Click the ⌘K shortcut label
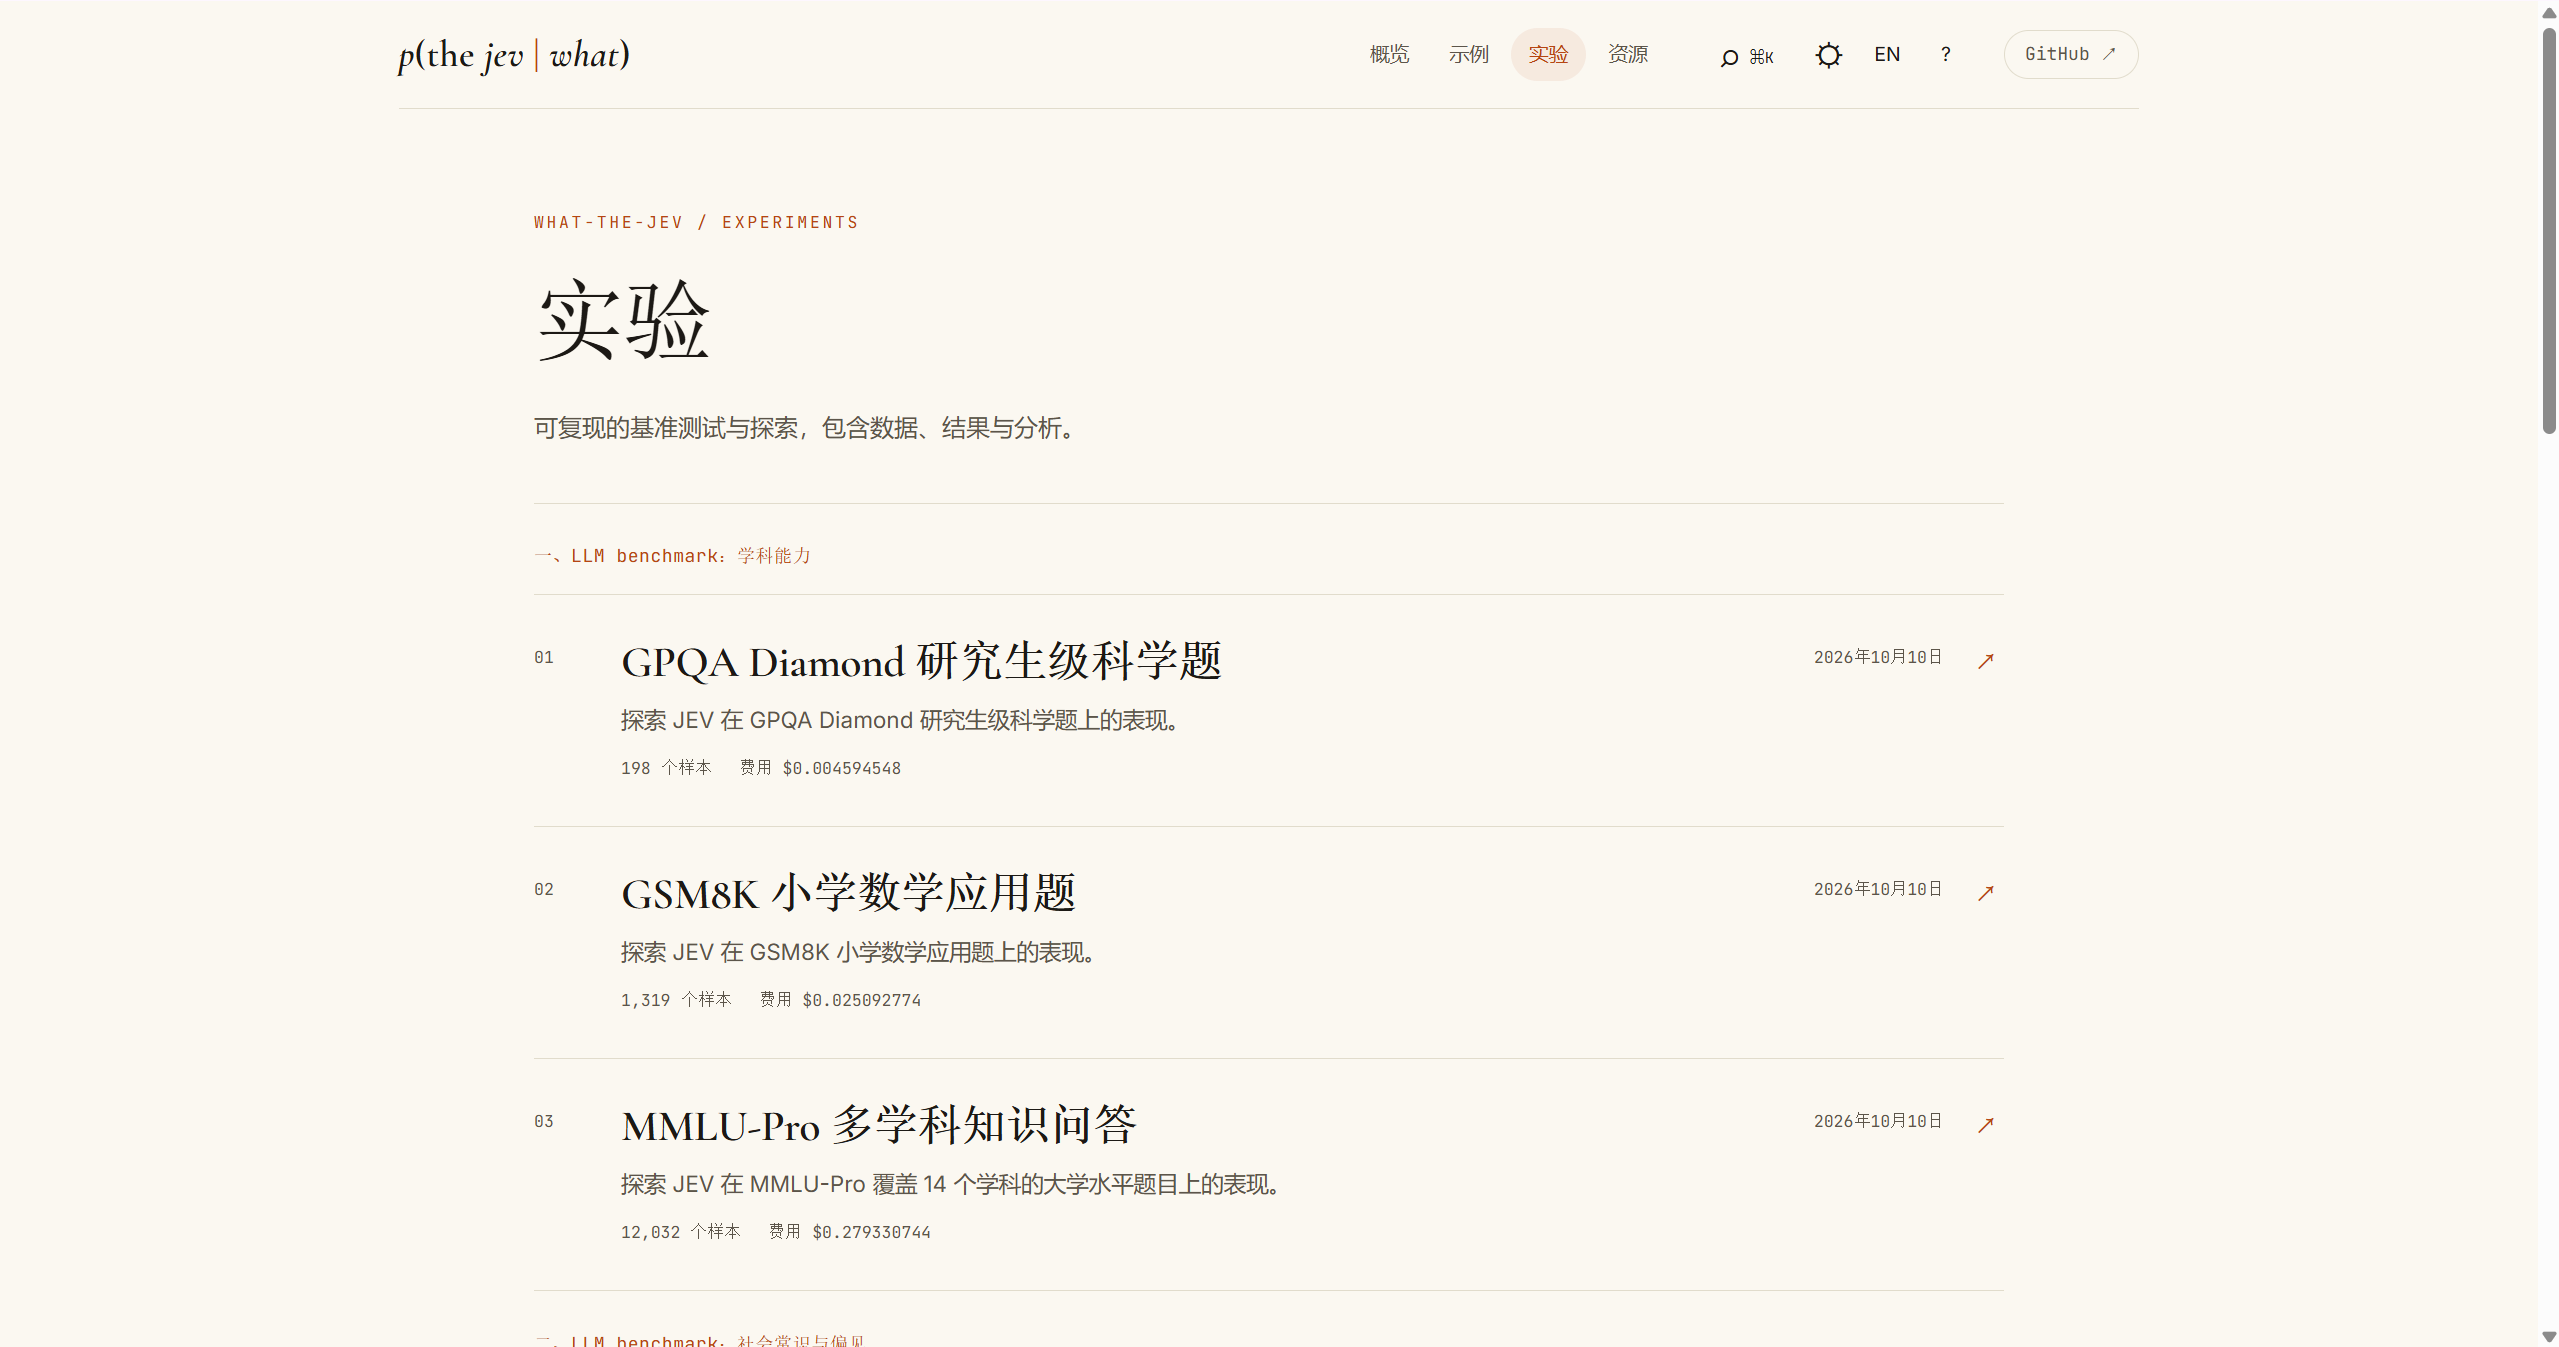This screenshot has height=1347, width=2559. [1761, 58]
